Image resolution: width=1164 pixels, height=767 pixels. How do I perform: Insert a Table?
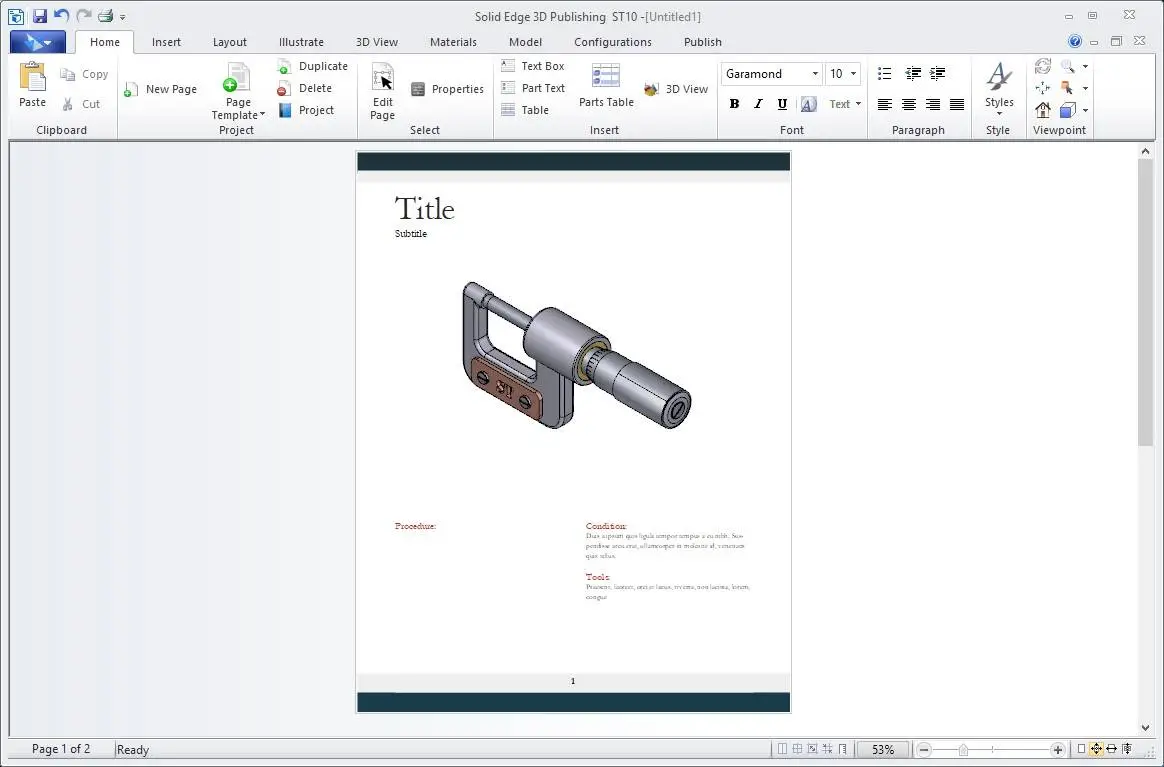click(x=525, y=110)
